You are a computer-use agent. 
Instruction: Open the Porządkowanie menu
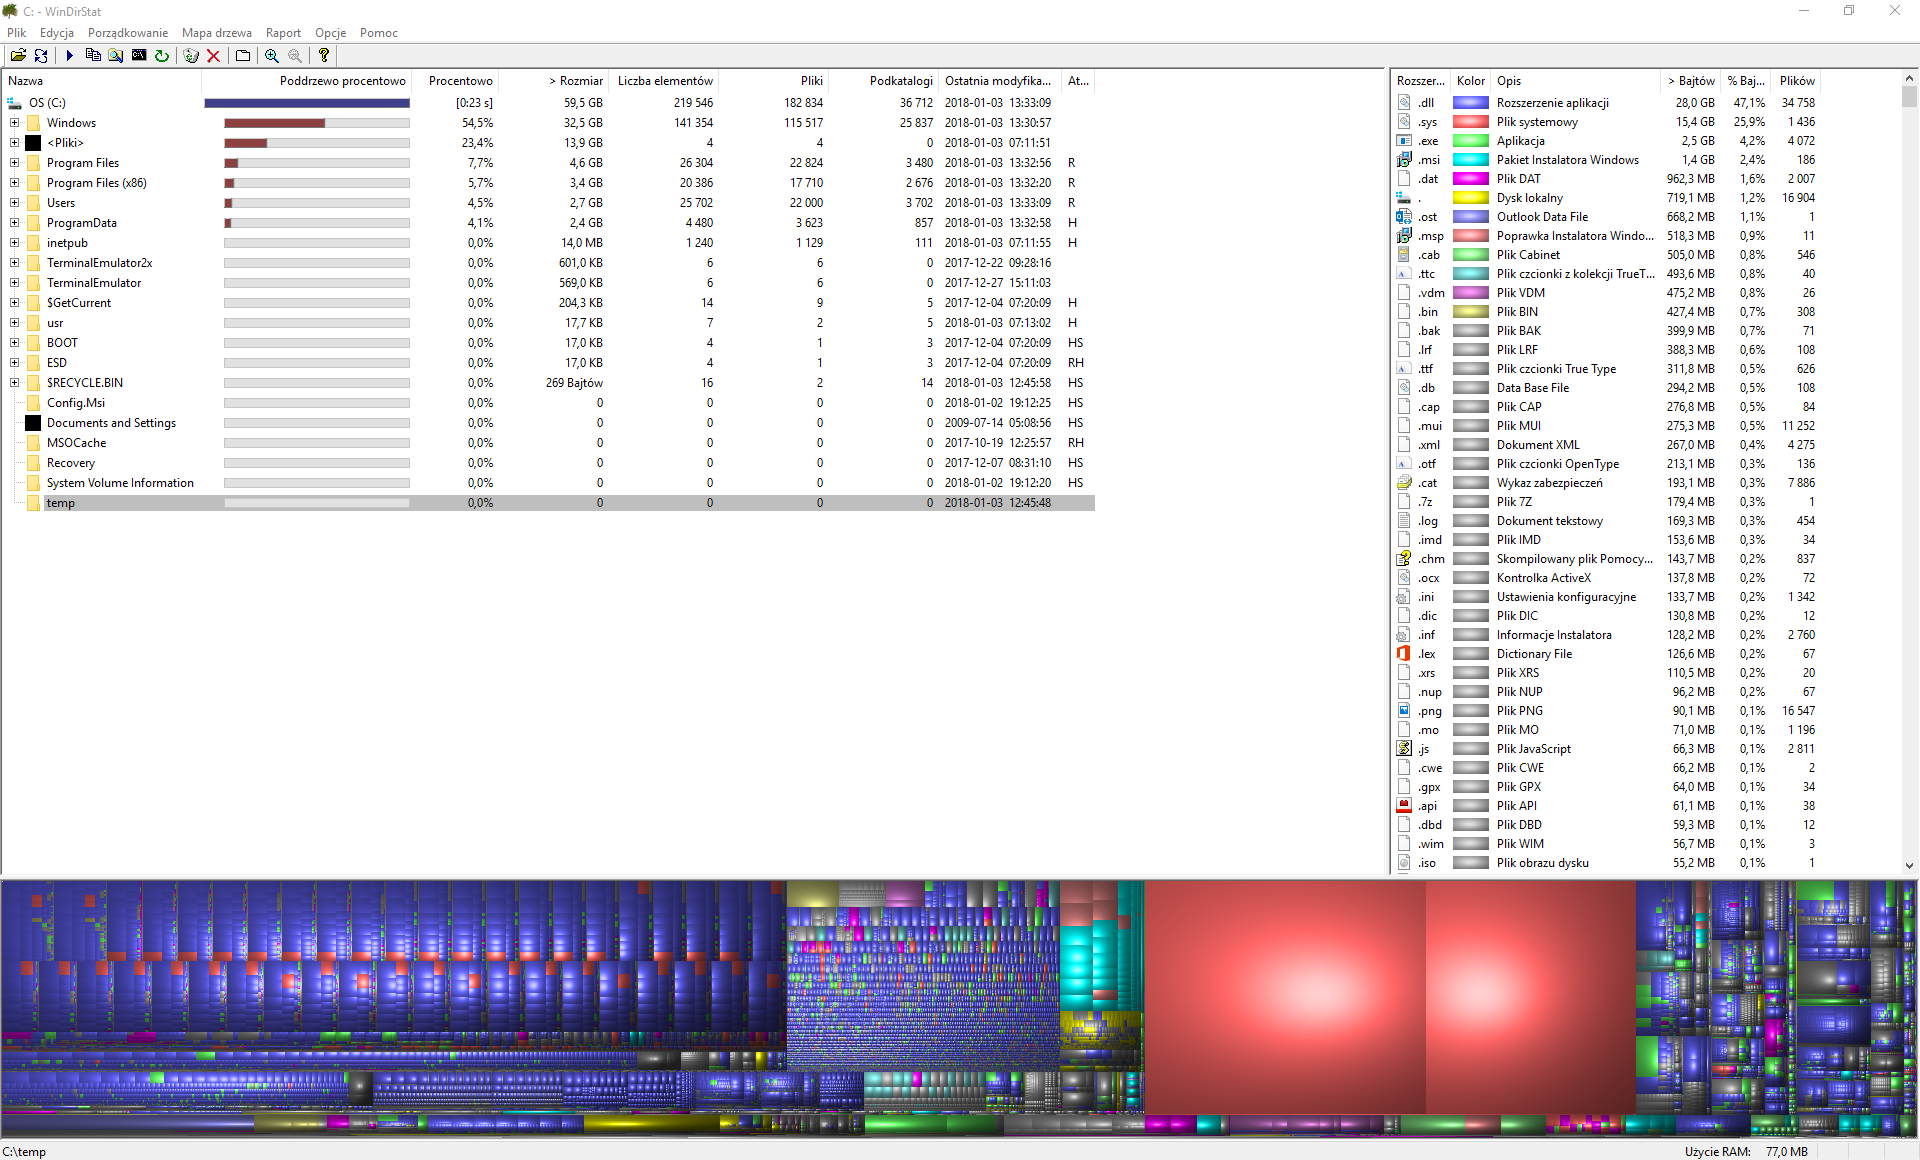[x=128, y=33]
